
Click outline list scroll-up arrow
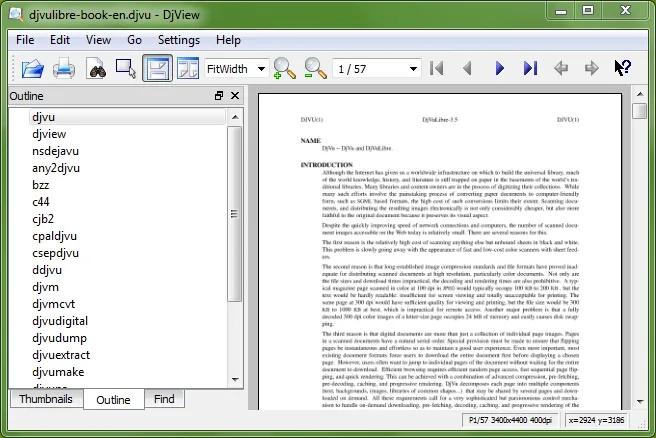235,117
